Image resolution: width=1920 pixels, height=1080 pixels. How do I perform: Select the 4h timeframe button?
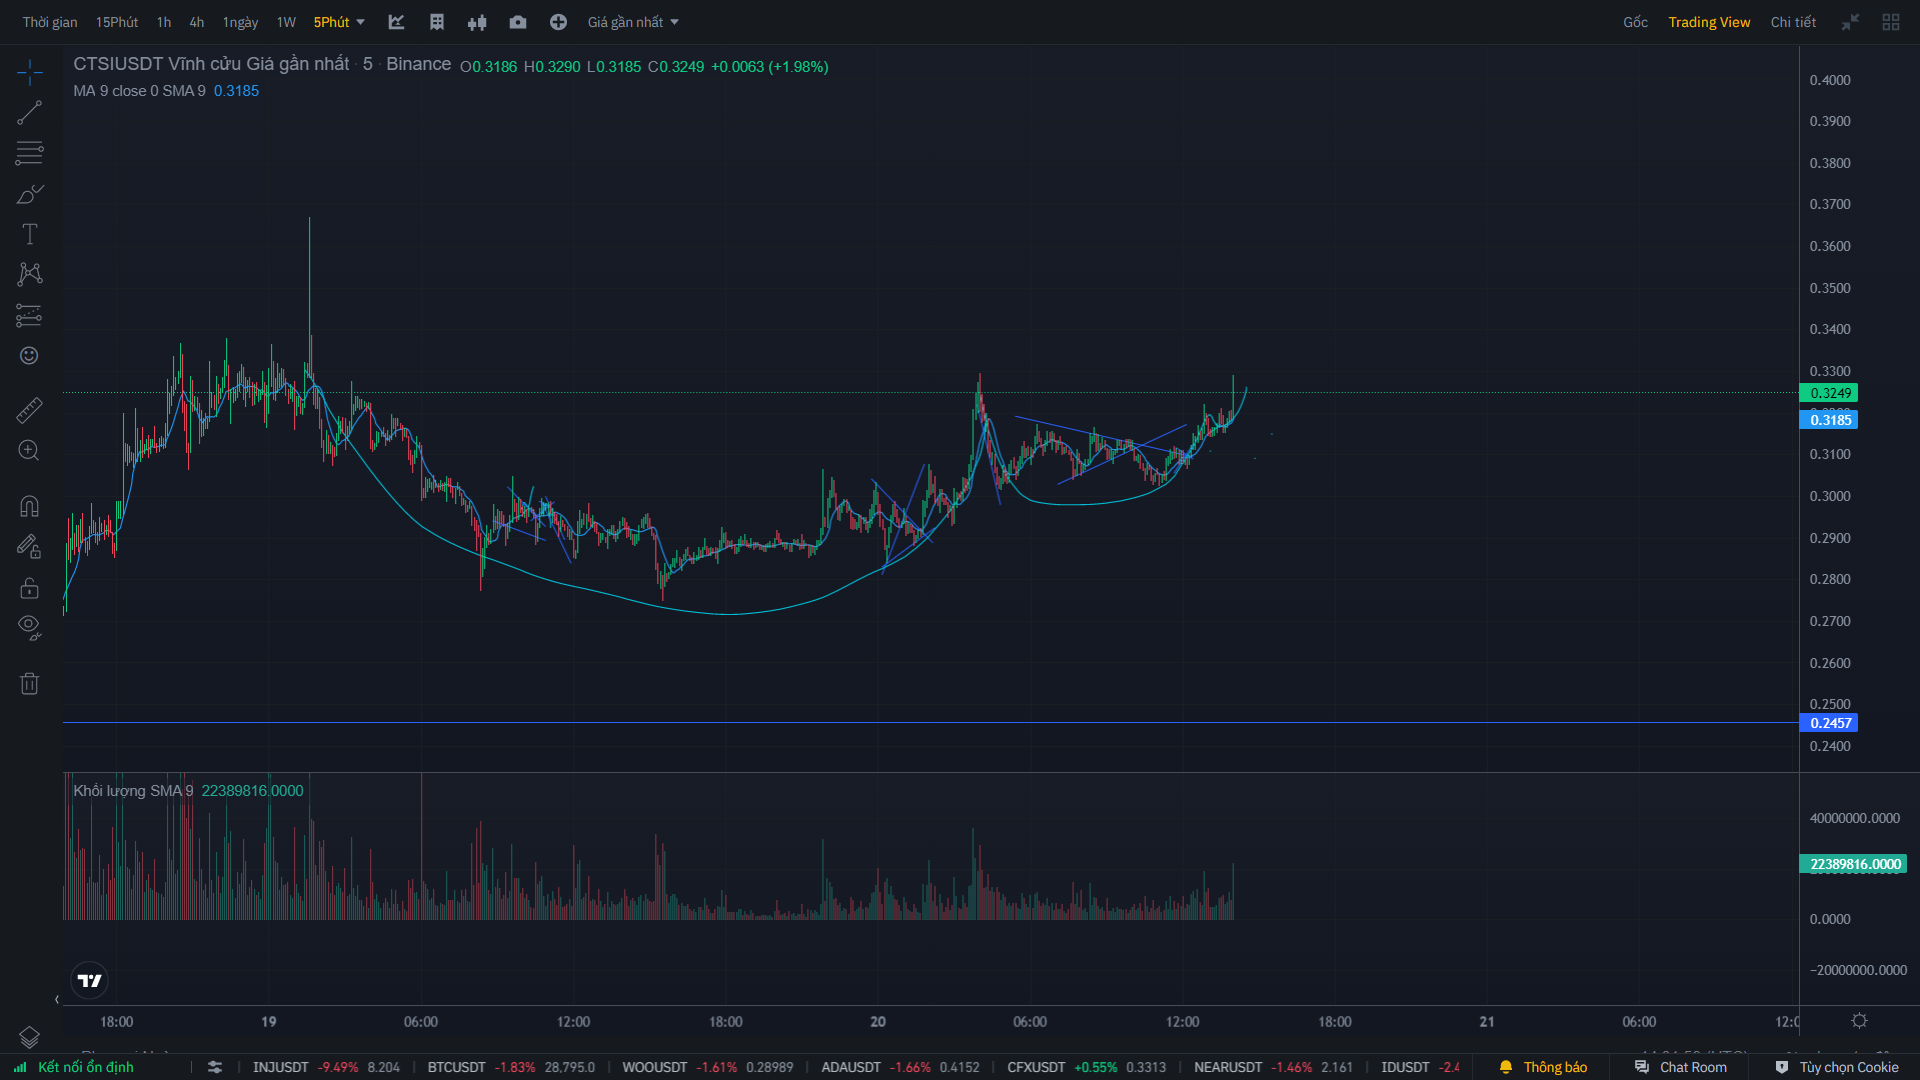point(197,22)
